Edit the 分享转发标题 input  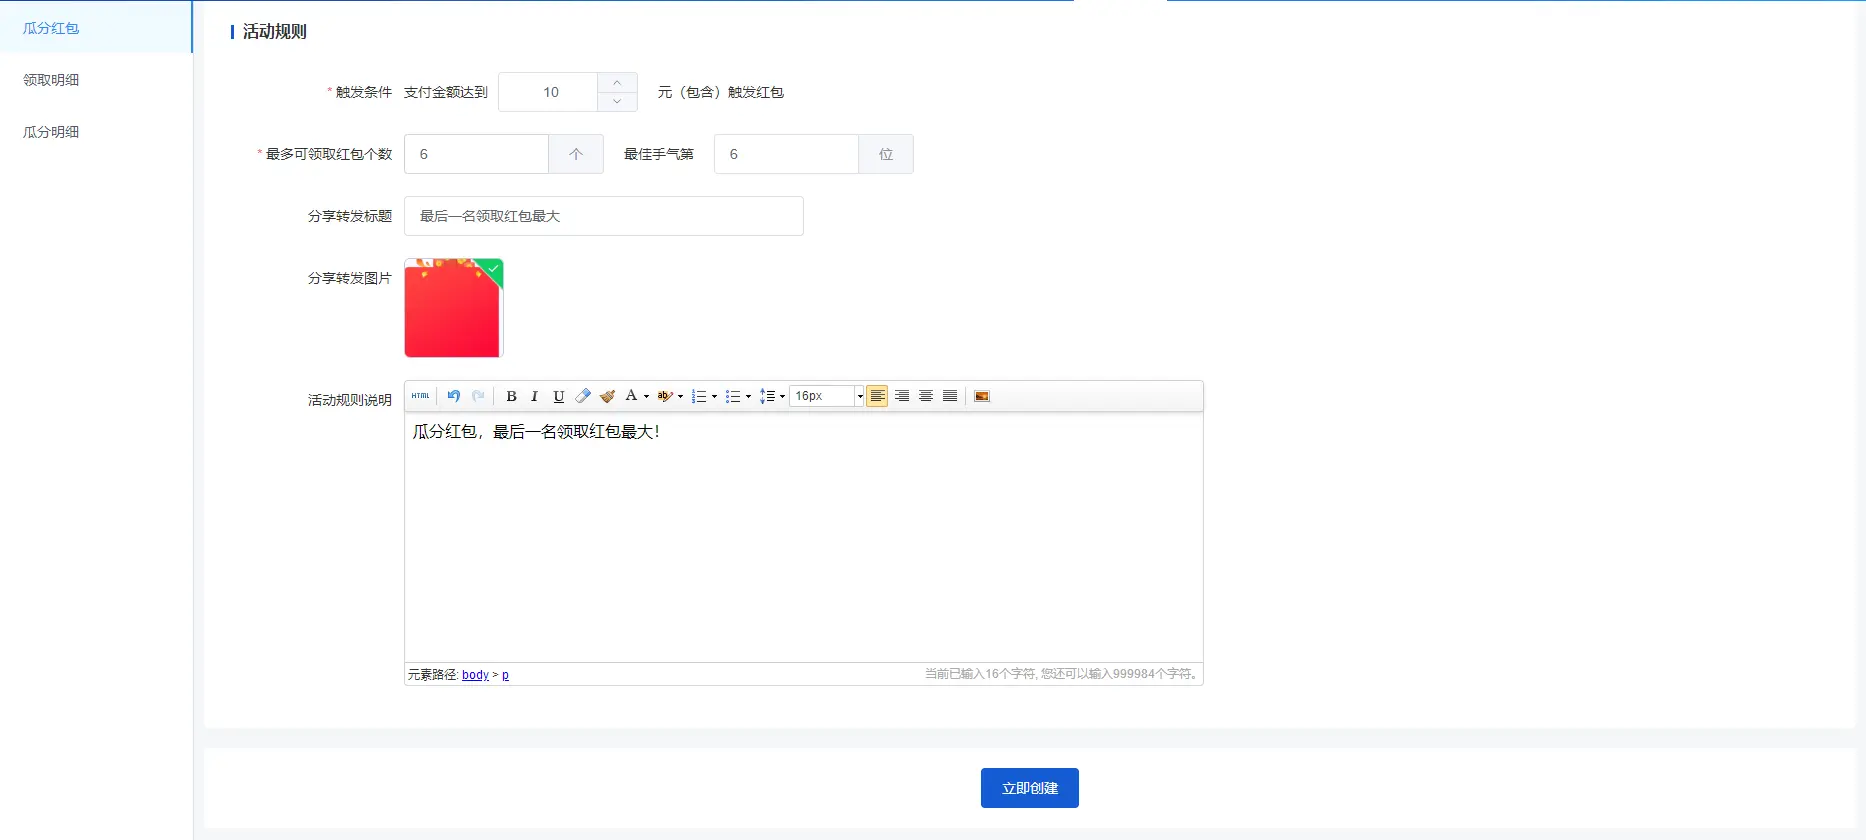(604, 216)
